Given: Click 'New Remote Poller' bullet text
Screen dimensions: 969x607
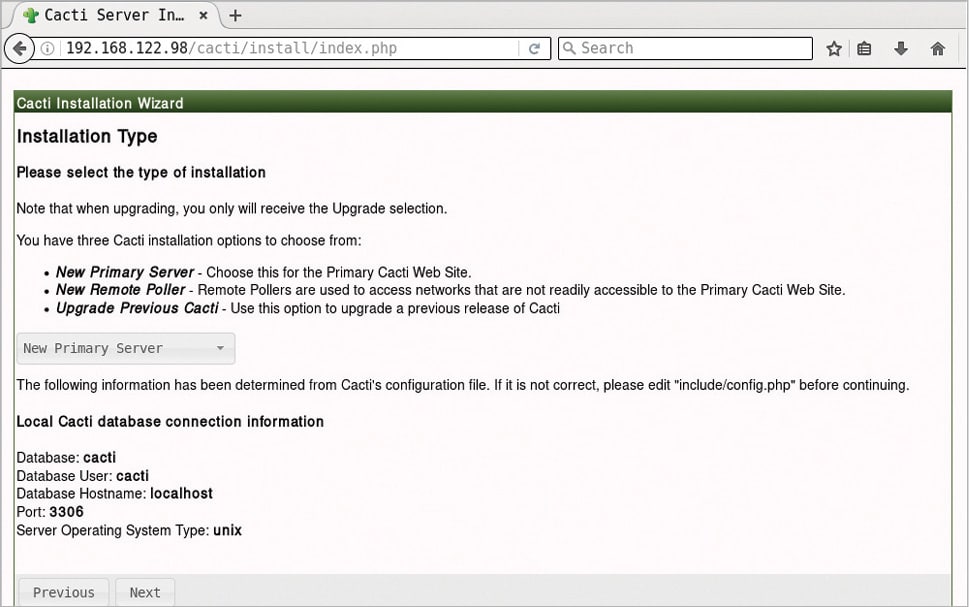Looking at the screenshot, I should coord(121,289).
